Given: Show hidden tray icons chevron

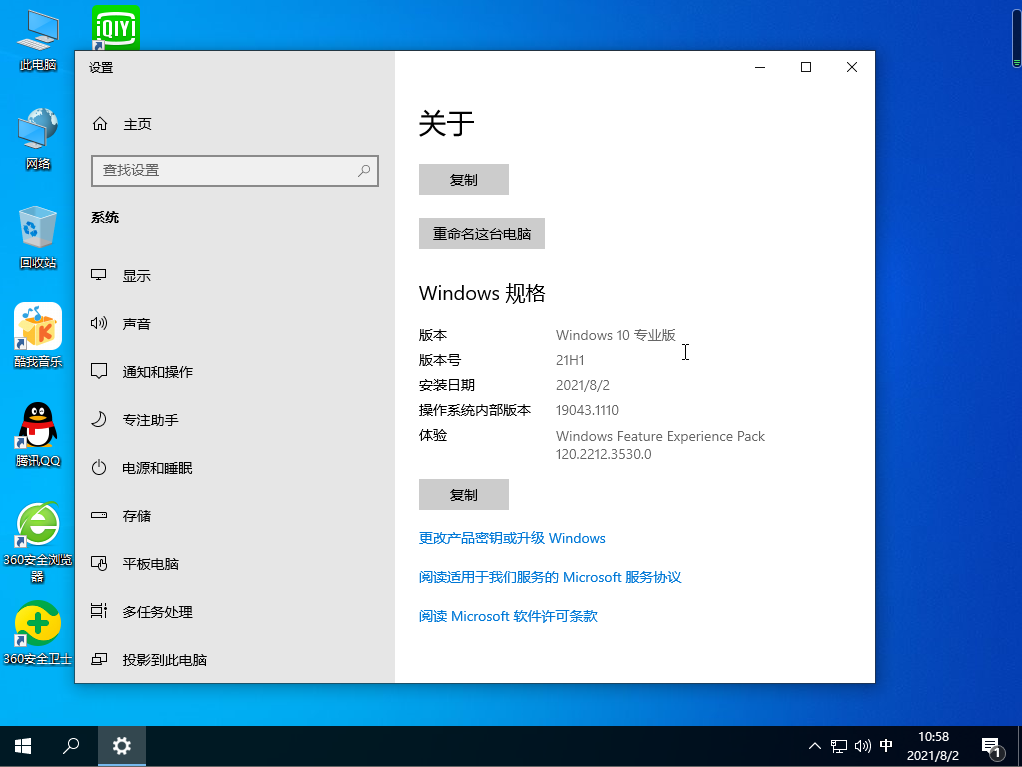Looking at the screenshot, I should pos(815,746).
